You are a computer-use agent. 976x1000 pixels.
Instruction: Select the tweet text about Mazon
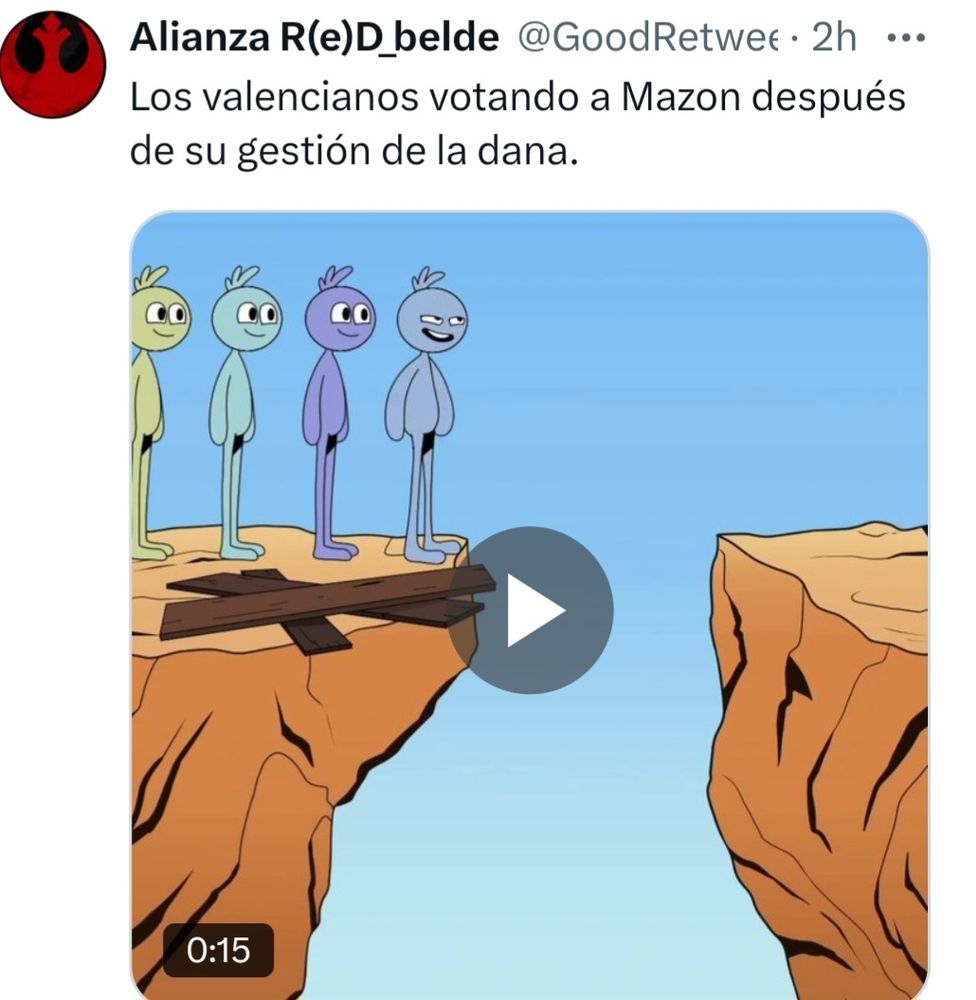[x=517, y=124]
